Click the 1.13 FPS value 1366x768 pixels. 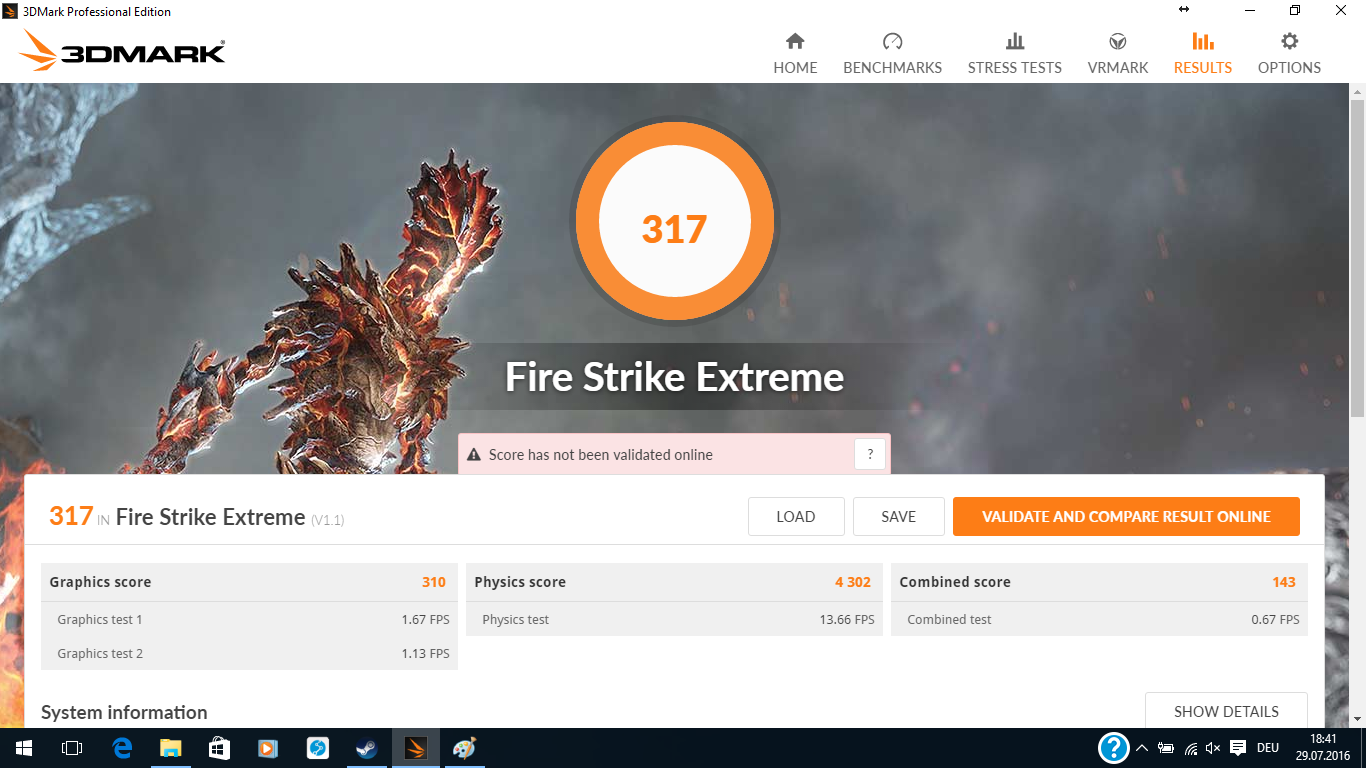pyautogui.click(x=425, y=654)
